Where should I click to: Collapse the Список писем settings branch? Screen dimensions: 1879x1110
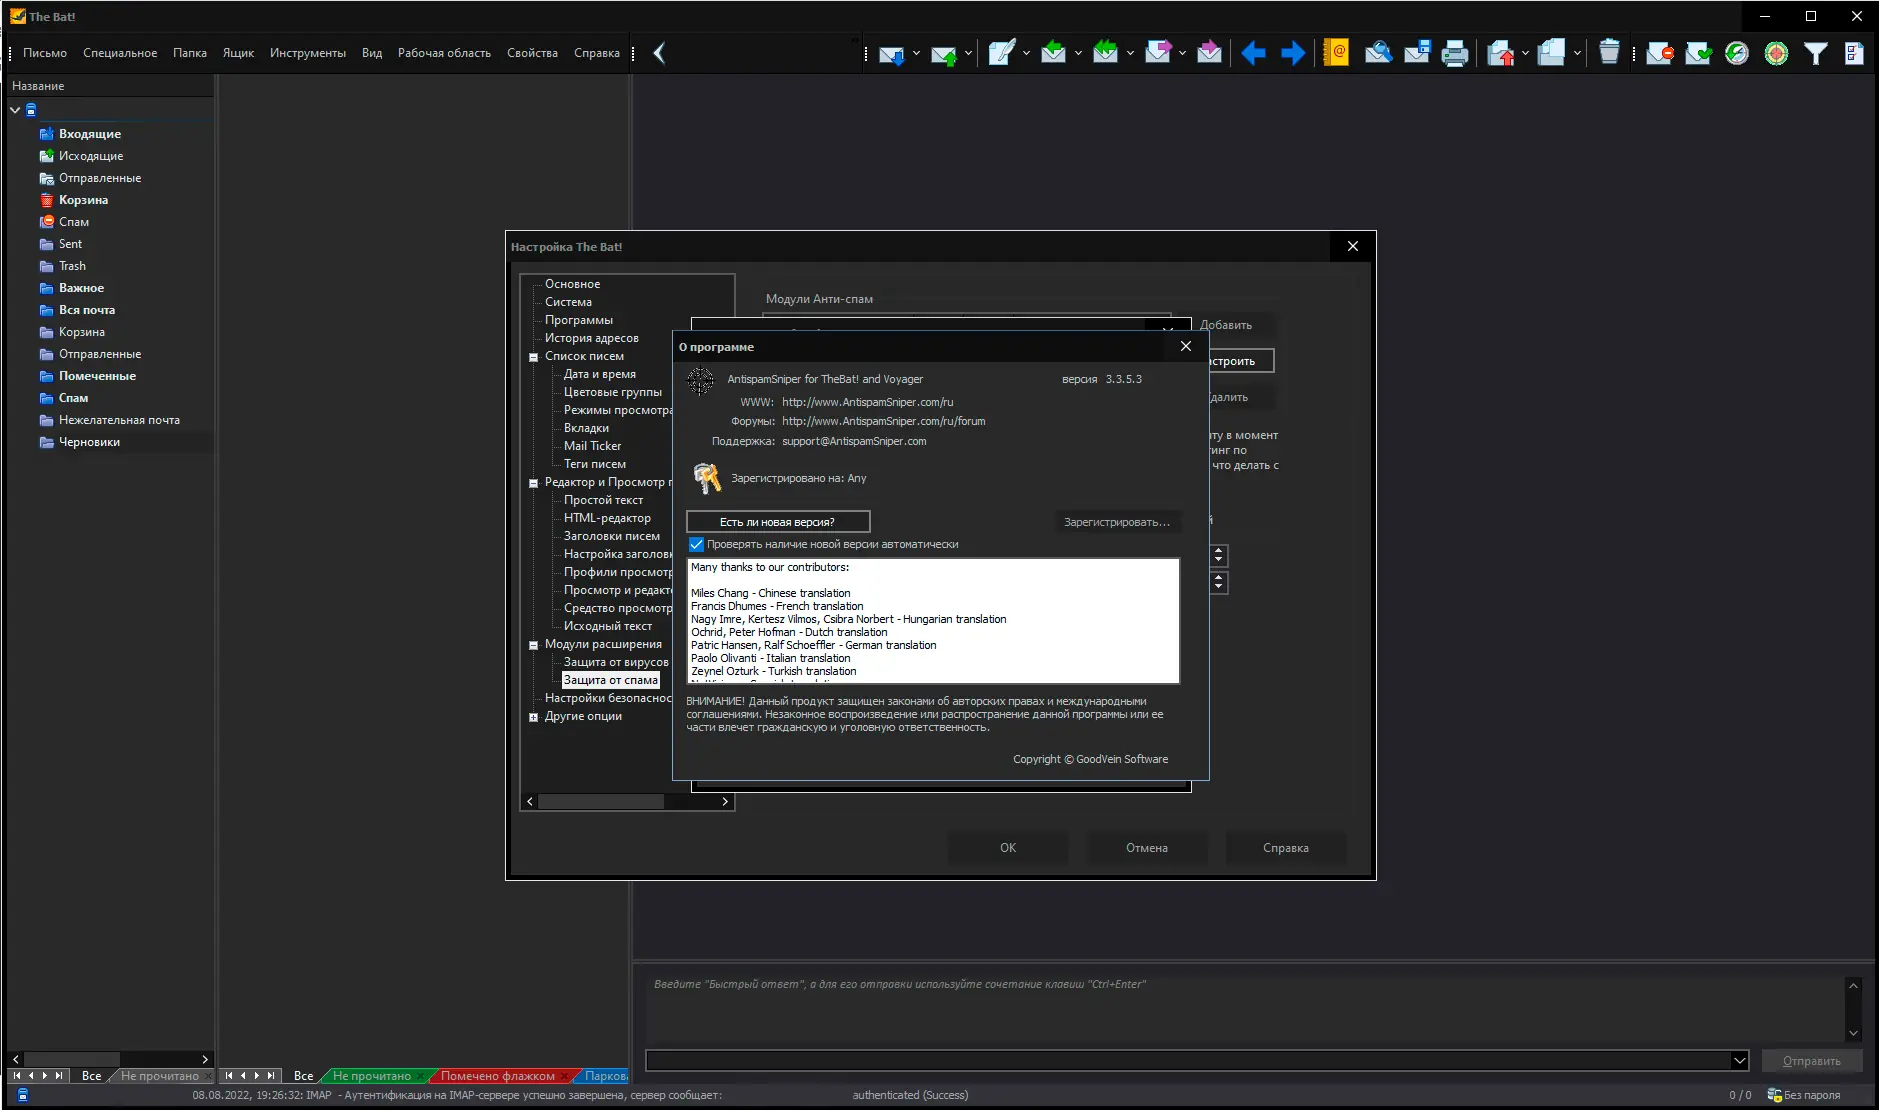click(x=533, y=357)
